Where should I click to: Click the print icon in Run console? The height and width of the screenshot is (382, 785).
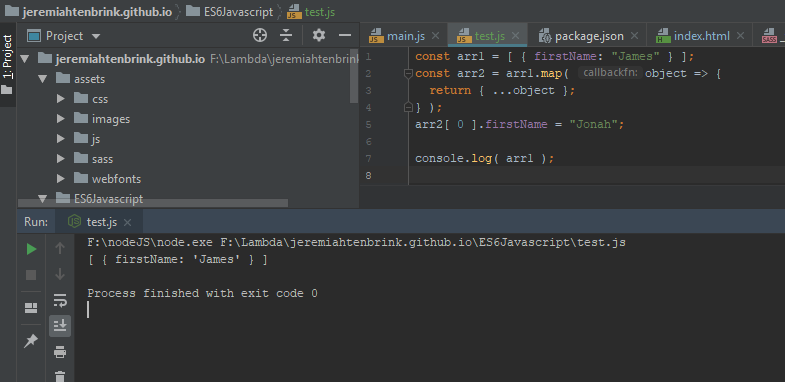pyautogui.click(x=60, y=352)
